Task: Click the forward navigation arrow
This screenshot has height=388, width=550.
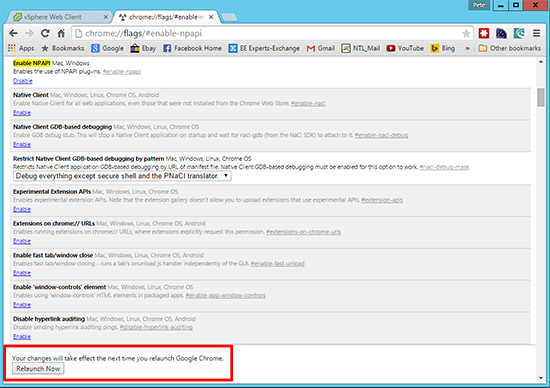Action: [x=29, y=33]
